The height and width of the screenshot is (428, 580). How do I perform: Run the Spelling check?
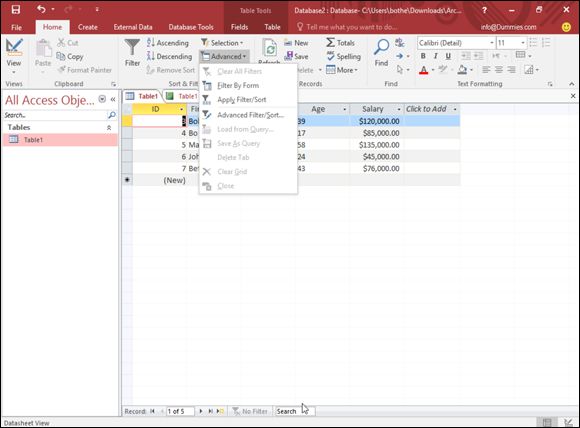pyautogui.click(x=343, y=57)
